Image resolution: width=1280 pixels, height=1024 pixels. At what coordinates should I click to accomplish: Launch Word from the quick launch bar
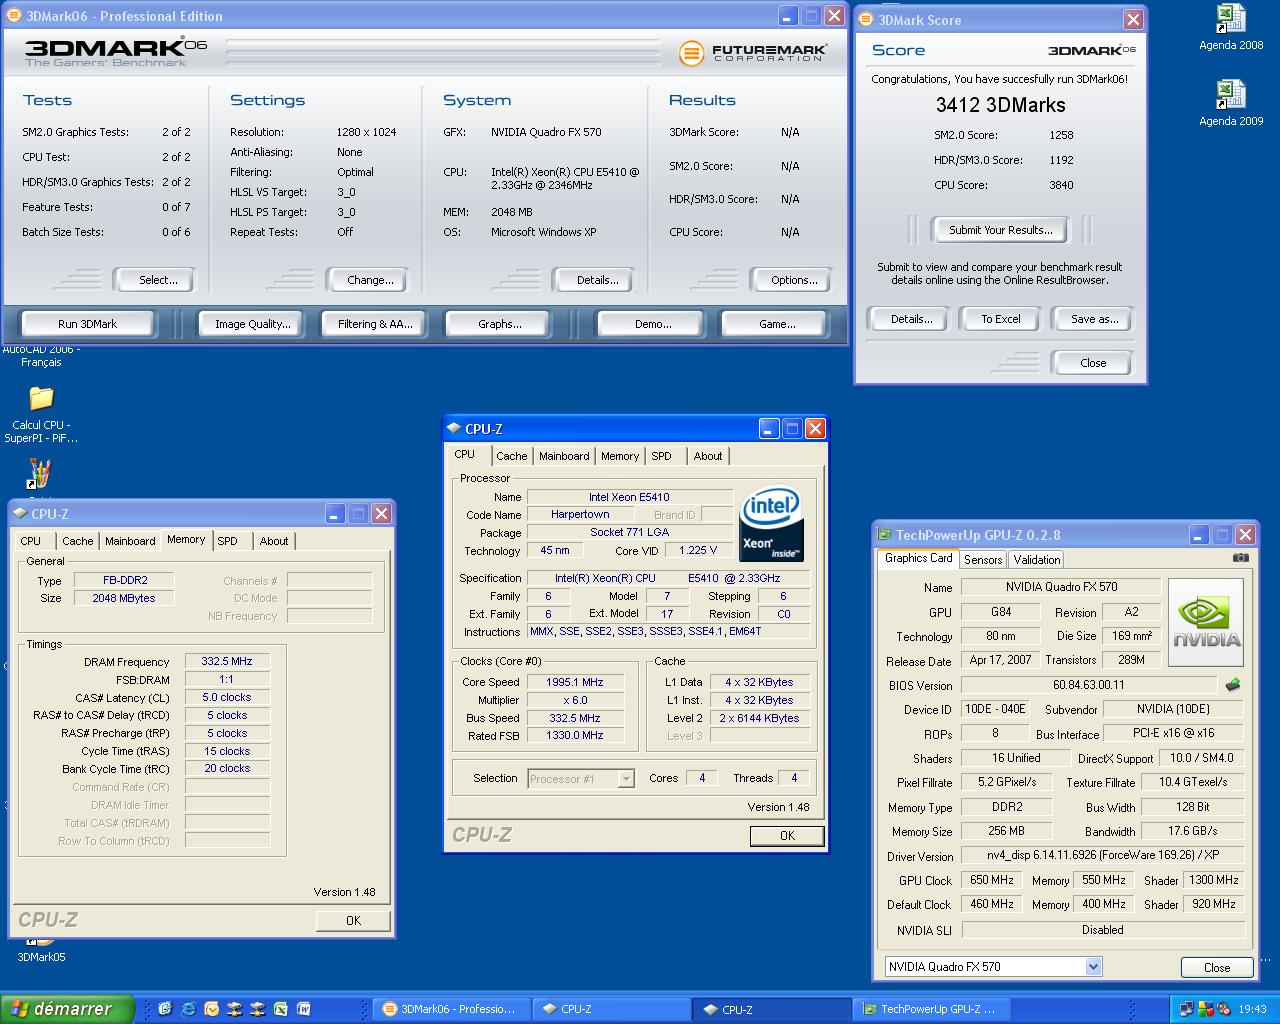[x=303, y=1009]
